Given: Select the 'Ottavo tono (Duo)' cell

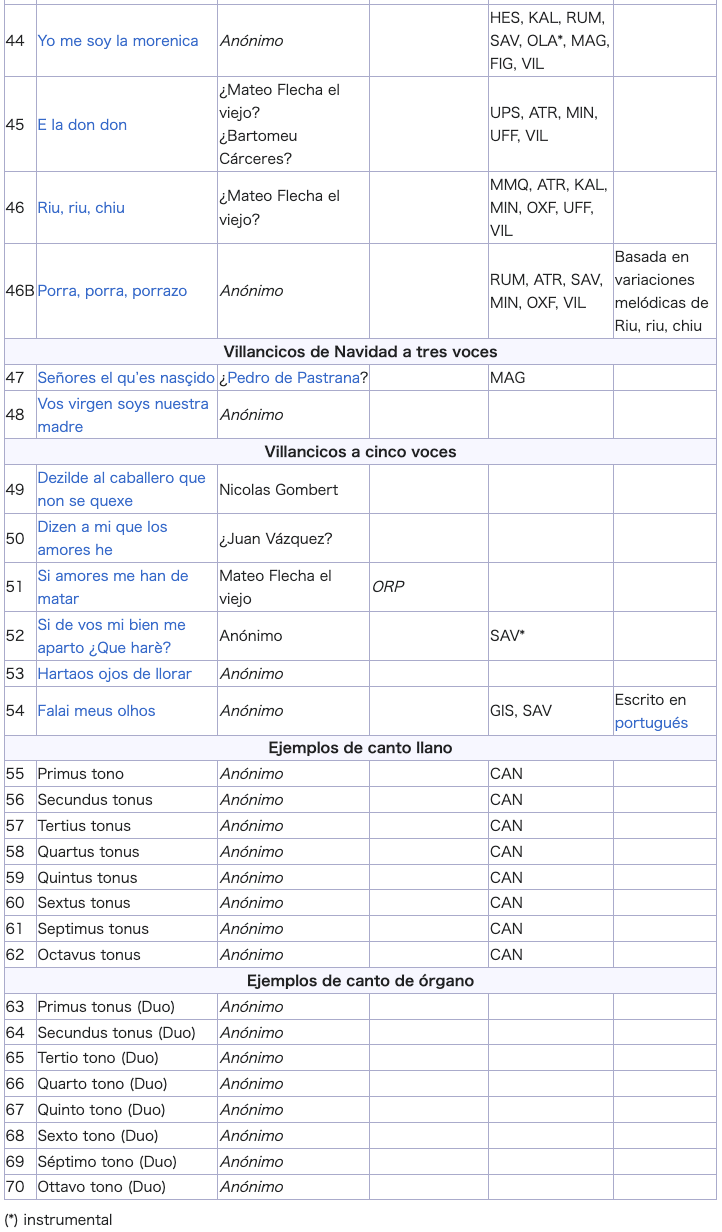Looking at the screenshot, I should coord(126,1187).
